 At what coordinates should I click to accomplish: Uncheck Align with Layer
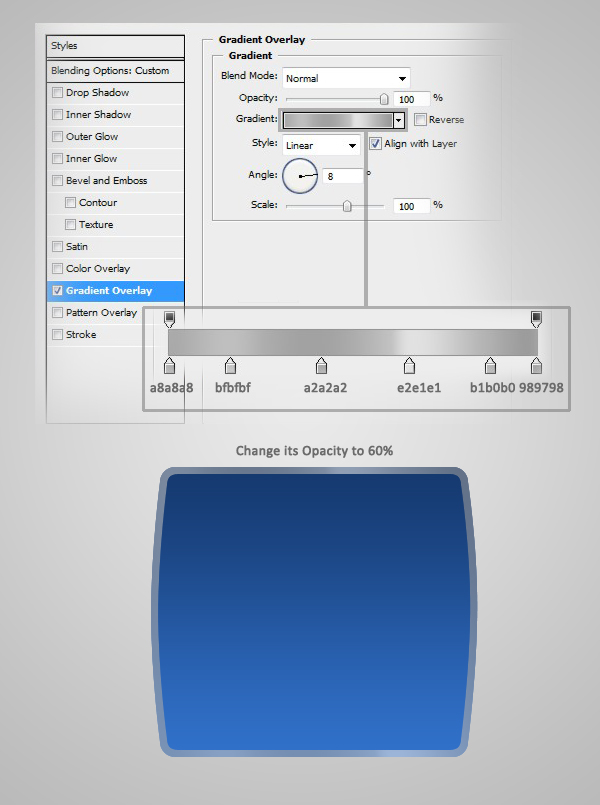(376, 144)
